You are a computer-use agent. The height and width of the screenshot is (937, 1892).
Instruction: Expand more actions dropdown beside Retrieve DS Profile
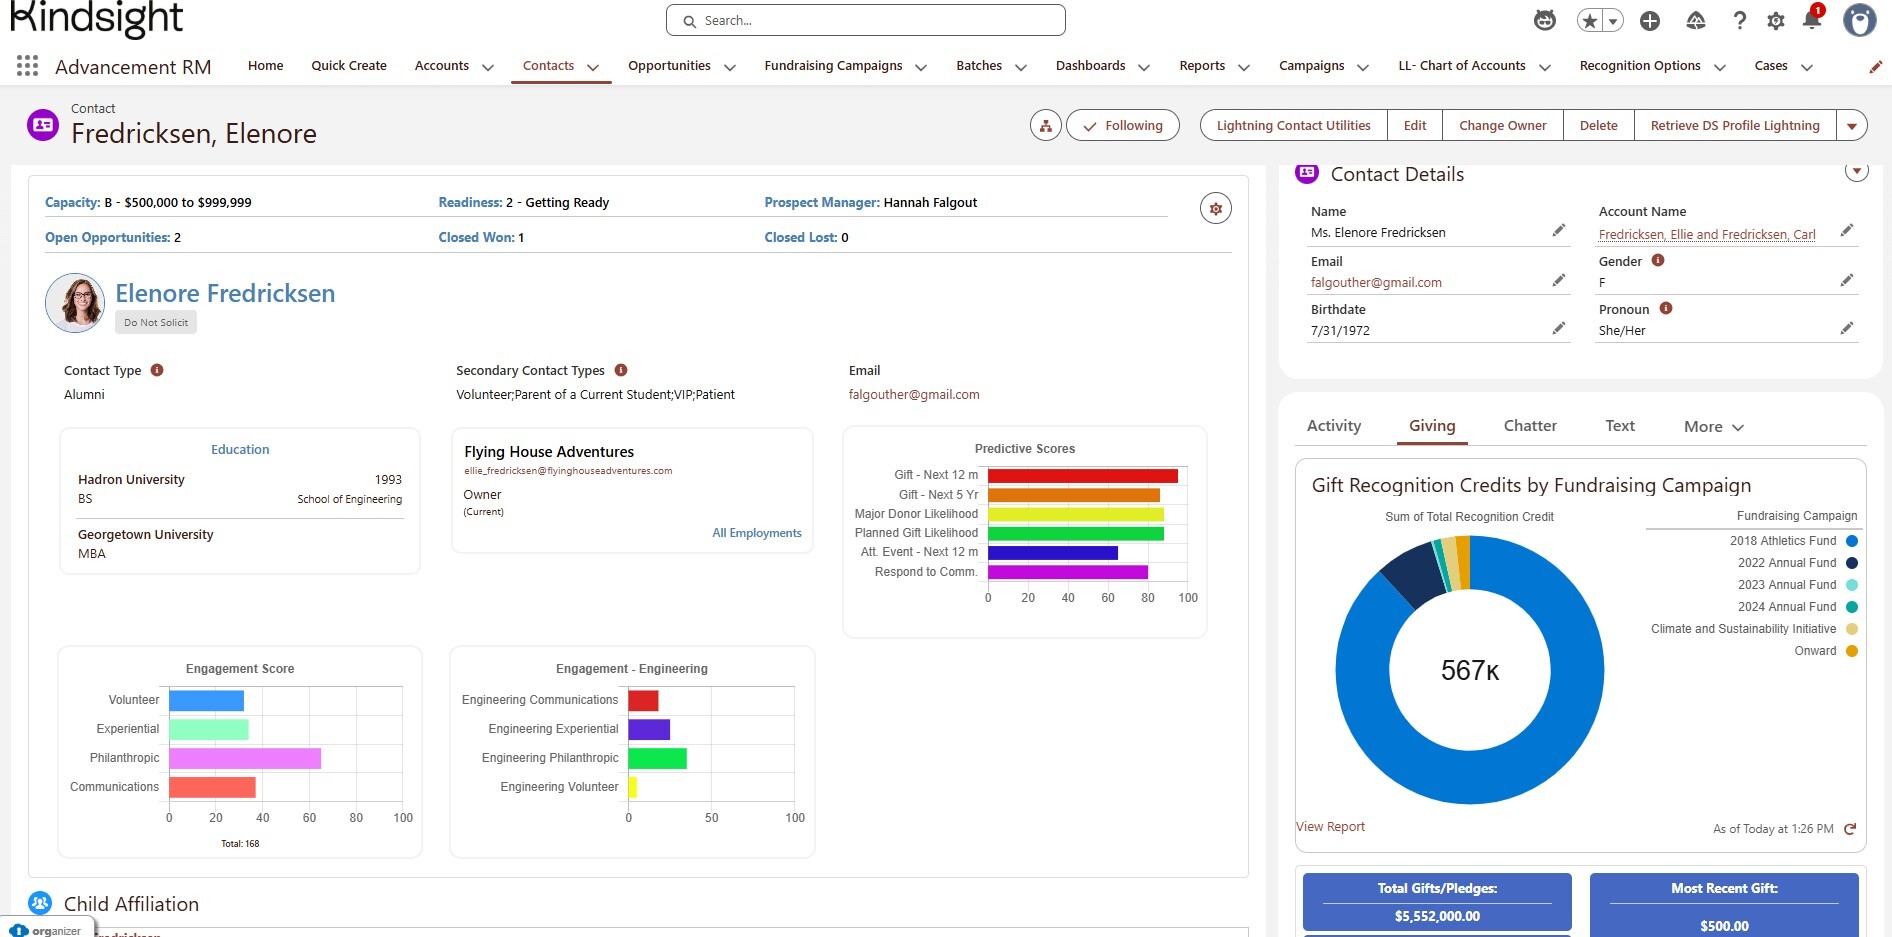pyautogui.click(x=1851, y=126)
